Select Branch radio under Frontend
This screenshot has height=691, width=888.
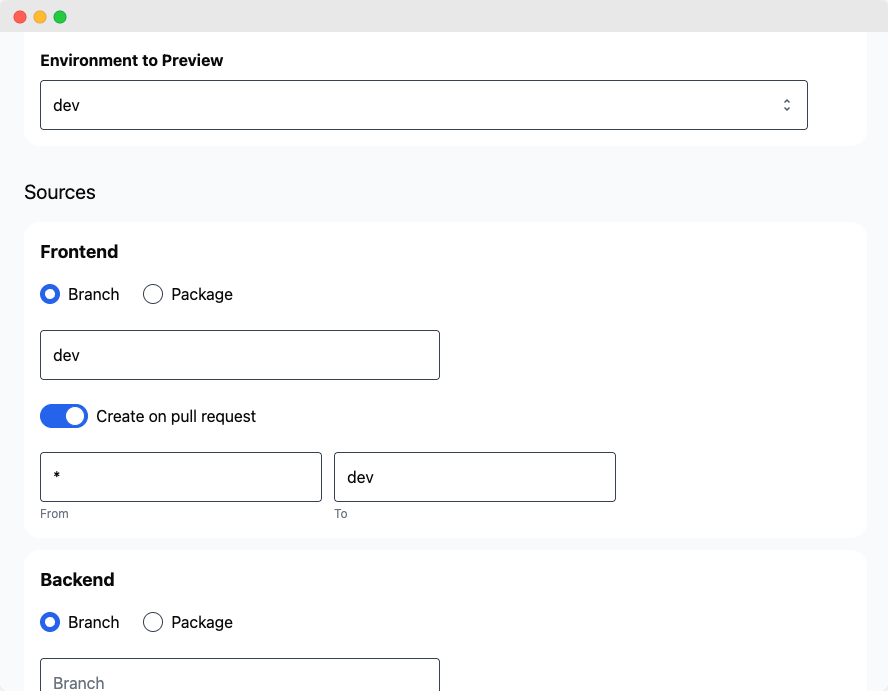[x=50, y=294]
